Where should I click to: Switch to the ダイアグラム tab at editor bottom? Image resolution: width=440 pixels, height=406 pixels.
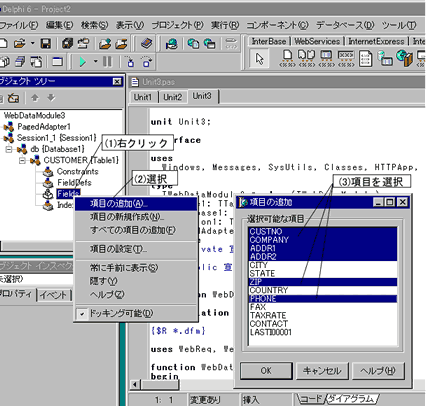(351, 399)
